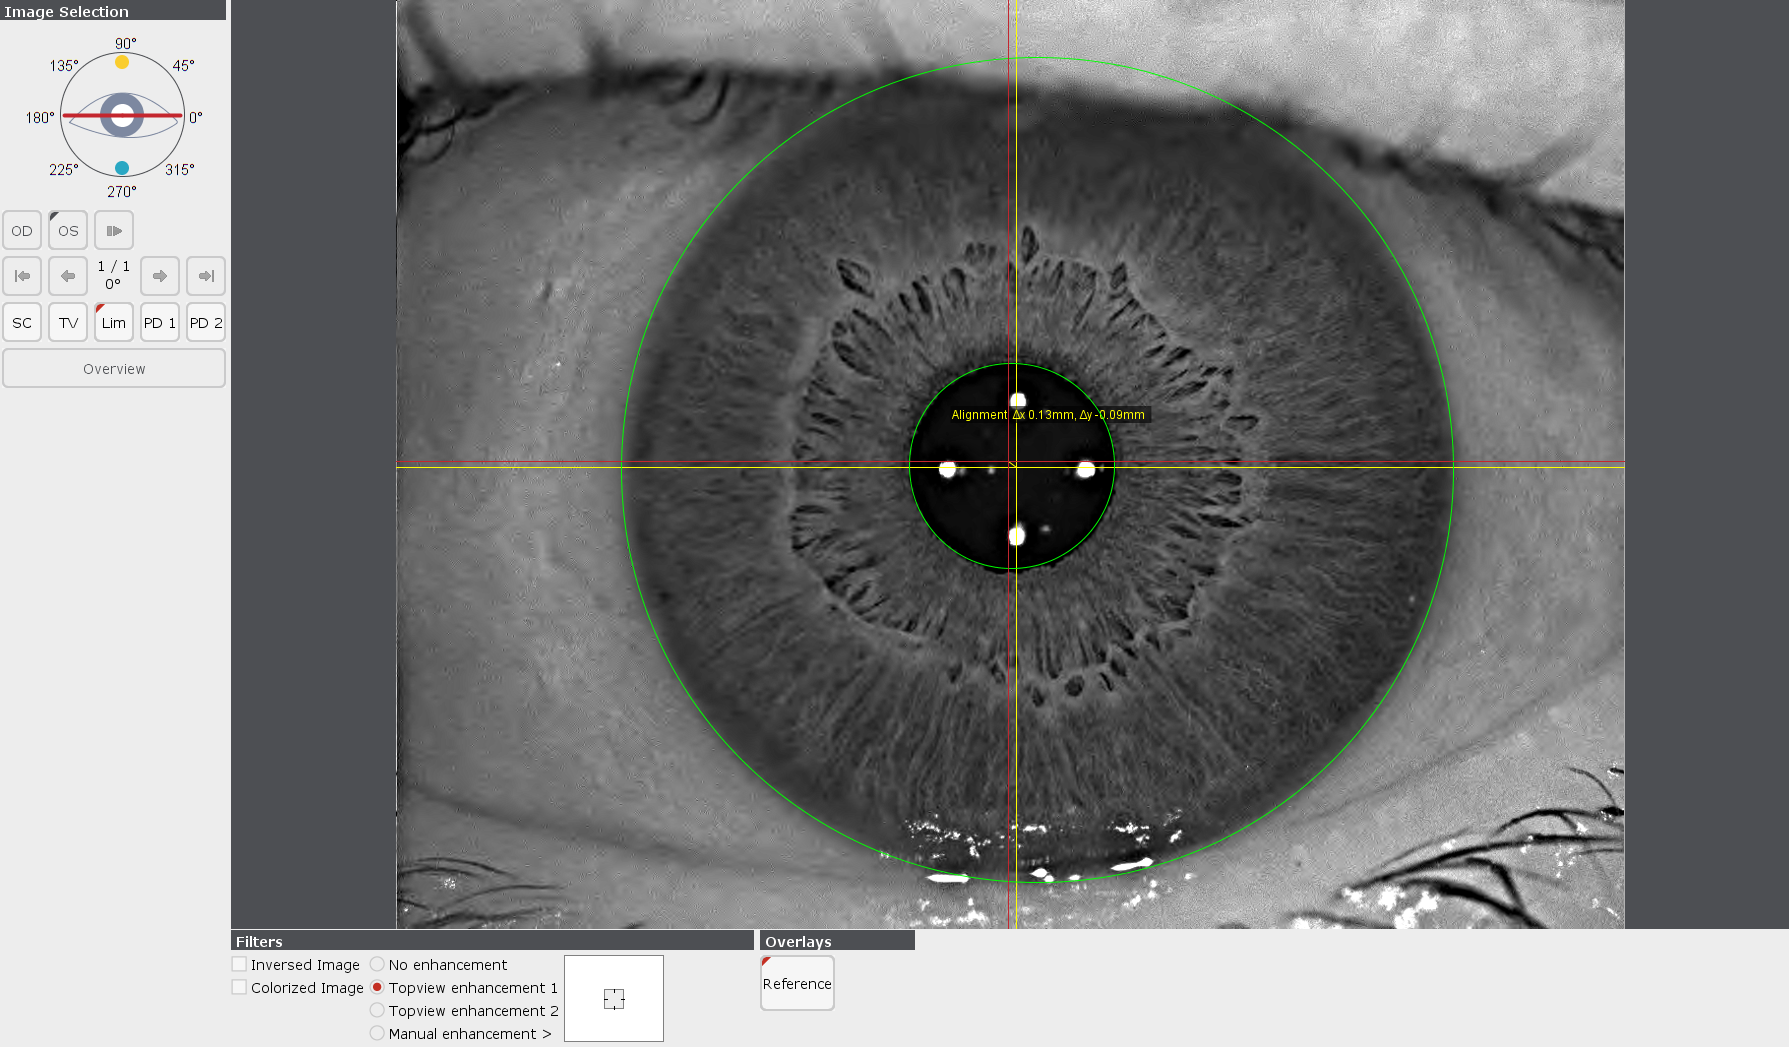Toggle the Reference overlay
Screen dimensions: 1789x1047
[x=796, y=983]
